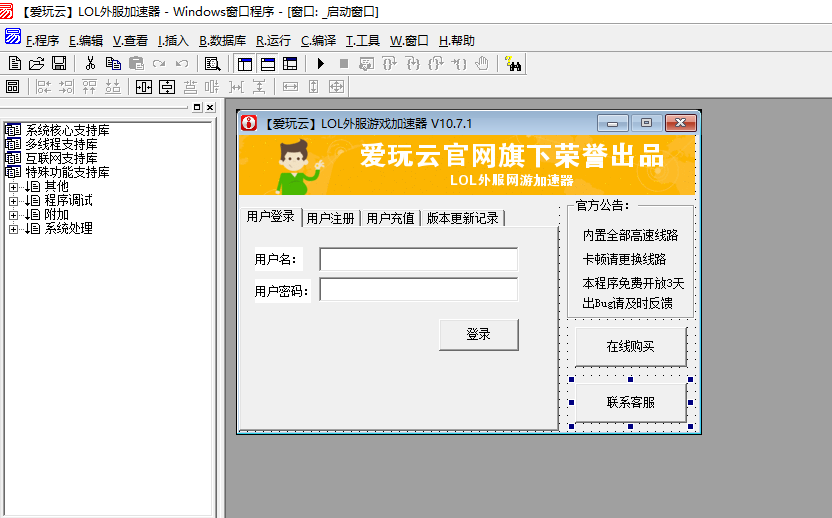Viewport: 832px width, 518px height.
Task: Click the equal vertical spacing icon
Action: coord(259,87)
